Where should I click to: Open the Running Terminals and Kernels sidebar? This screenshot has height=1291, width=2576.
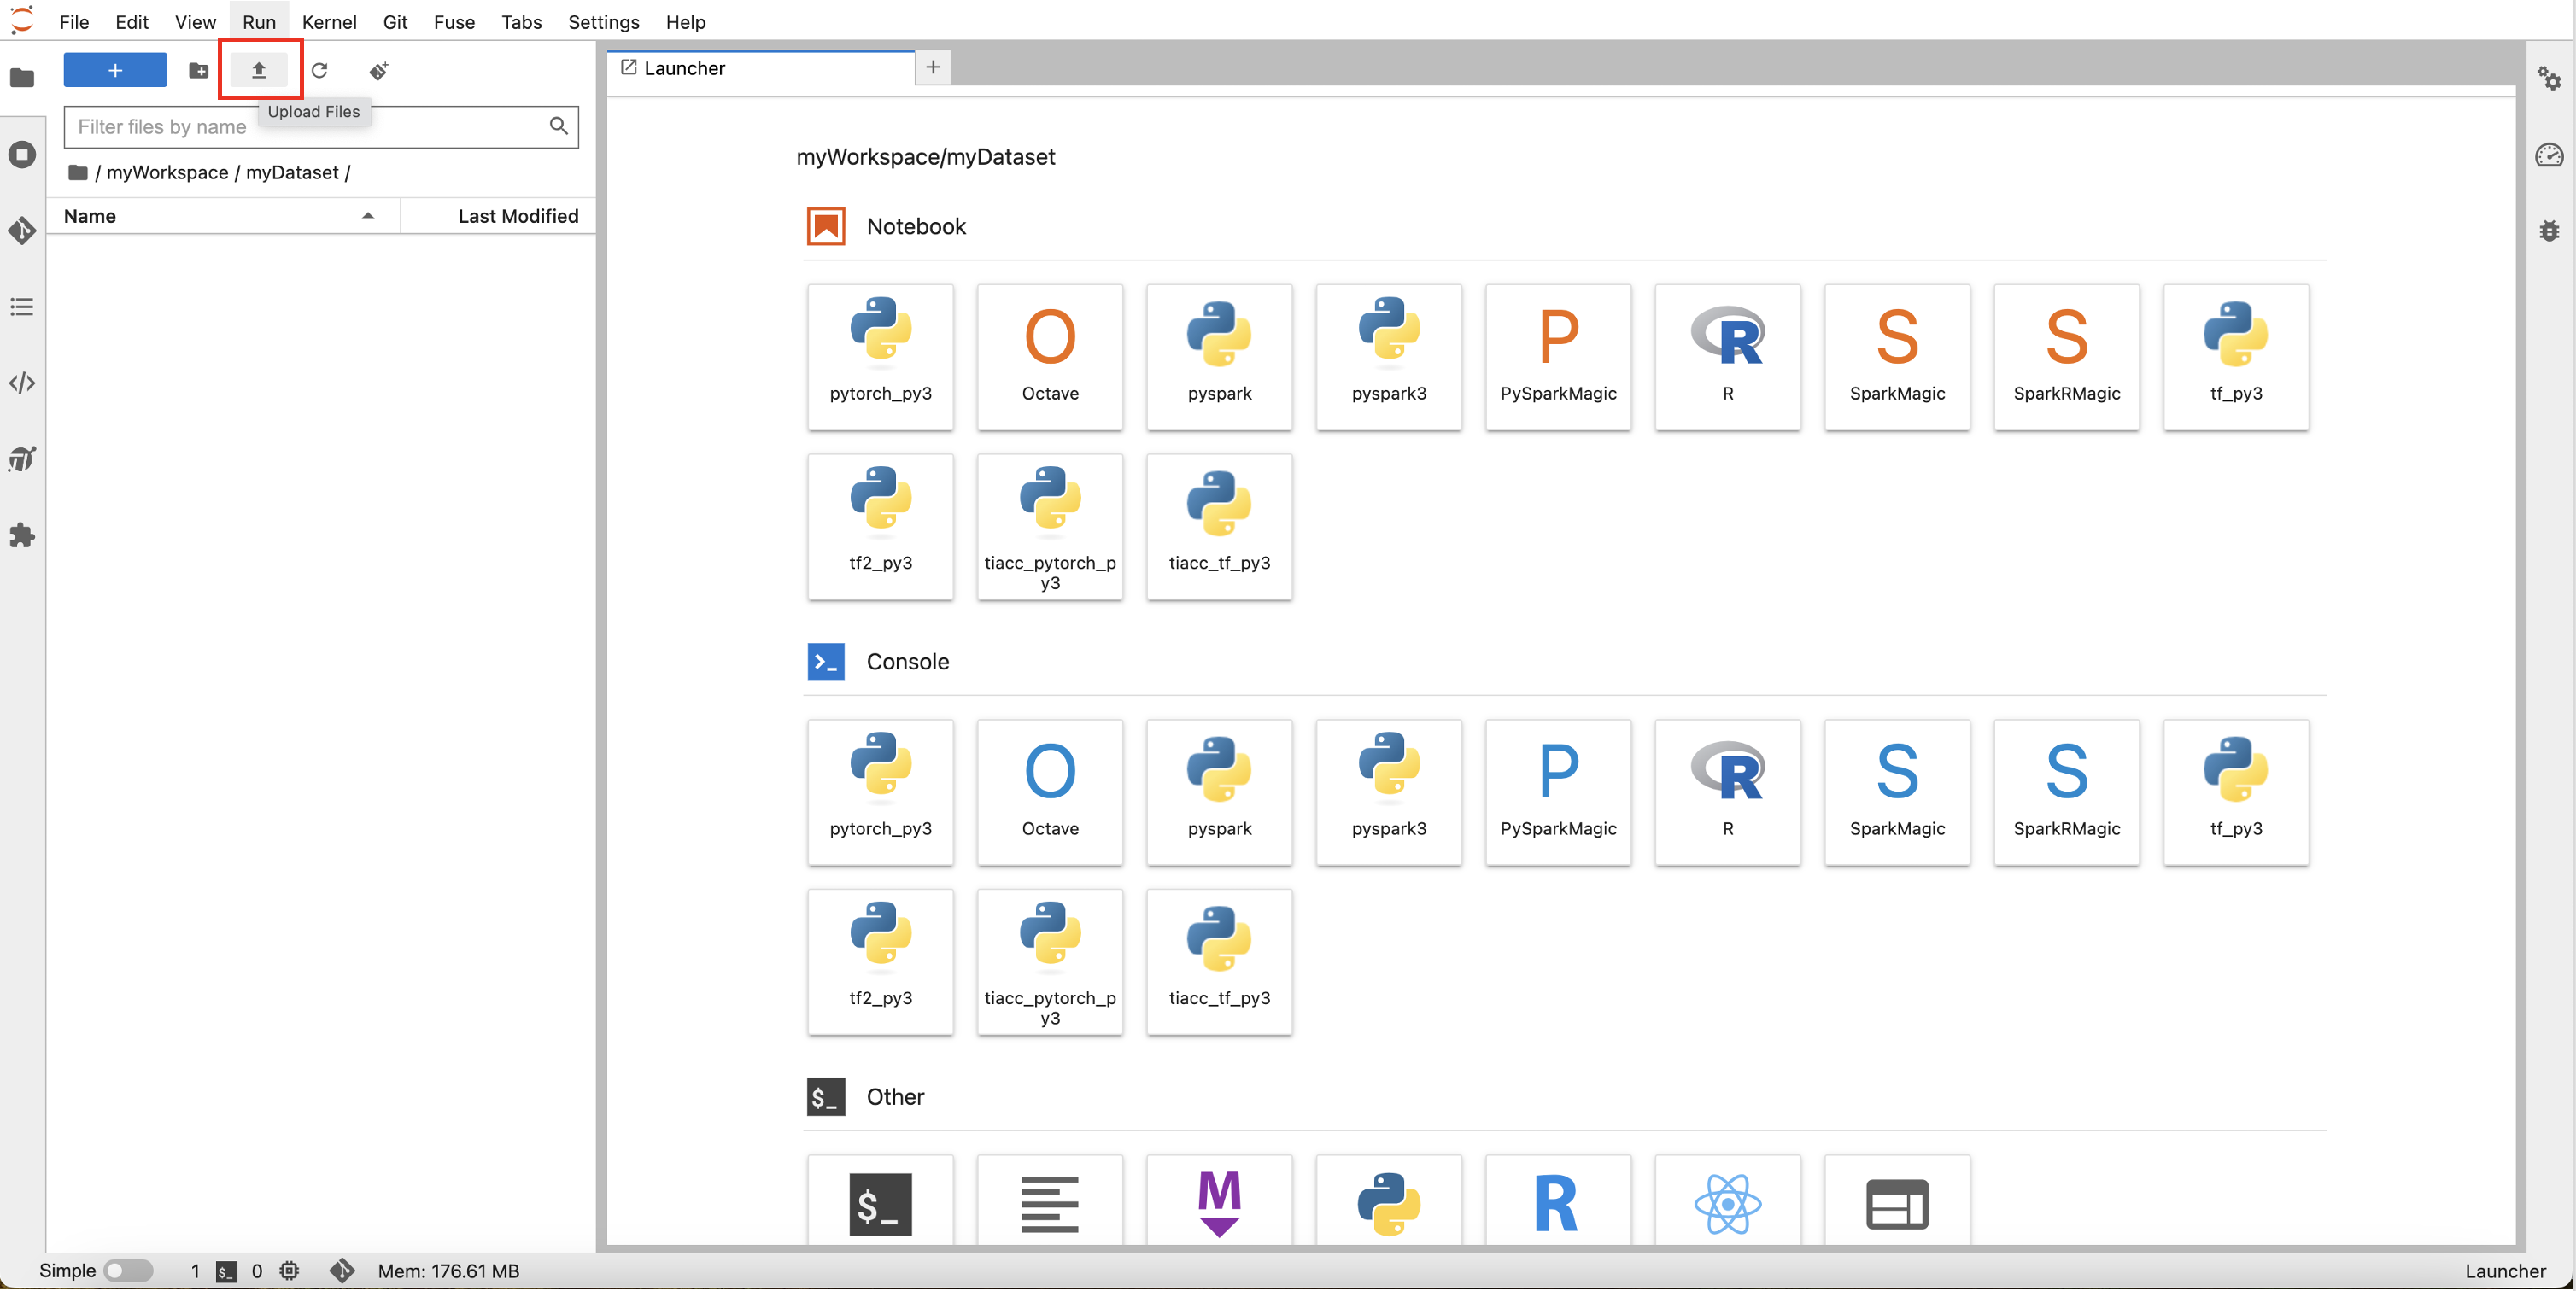click(x=22, y=154)
